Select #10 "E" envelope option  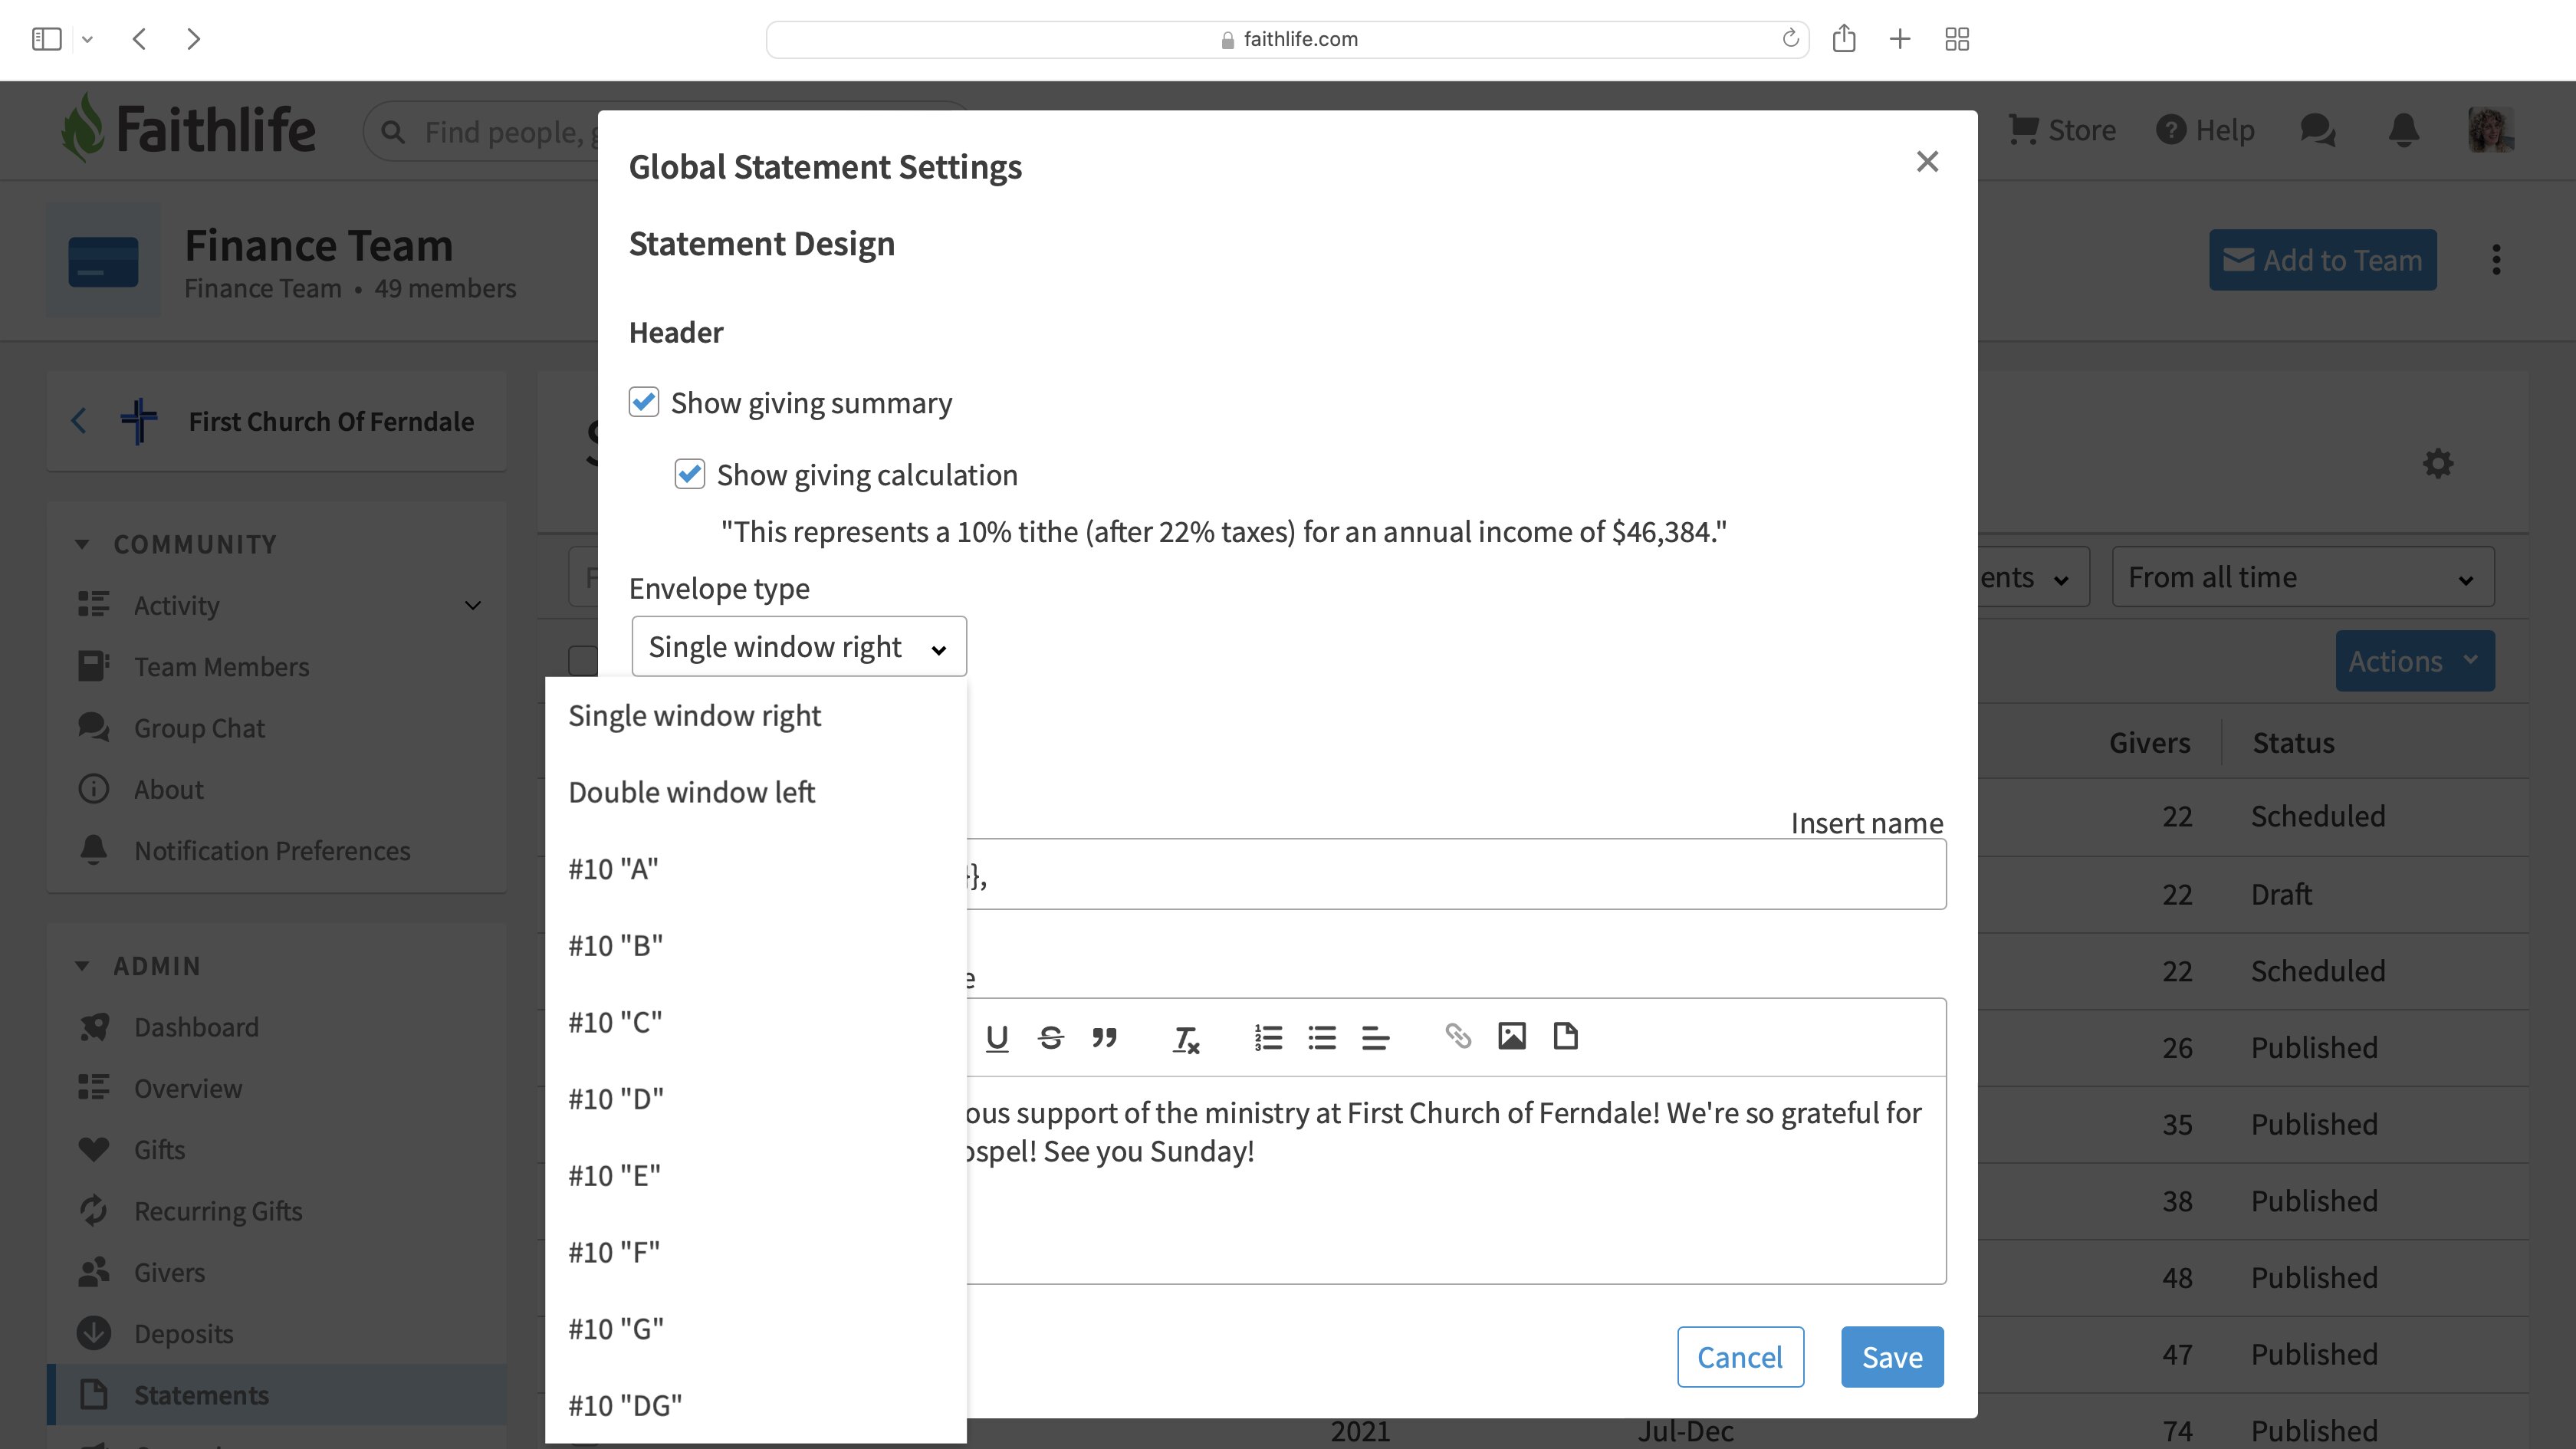(756, 1175)
